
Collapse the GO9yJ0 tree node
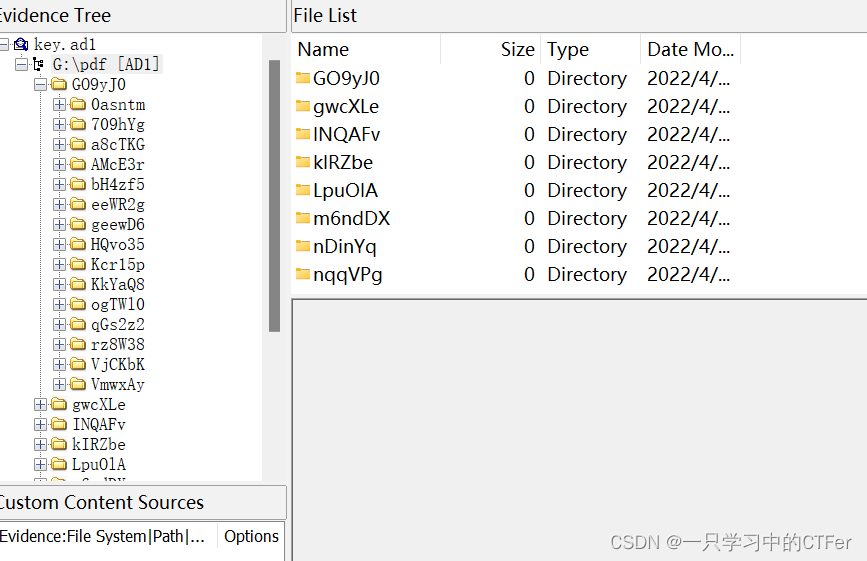[40, 85]
